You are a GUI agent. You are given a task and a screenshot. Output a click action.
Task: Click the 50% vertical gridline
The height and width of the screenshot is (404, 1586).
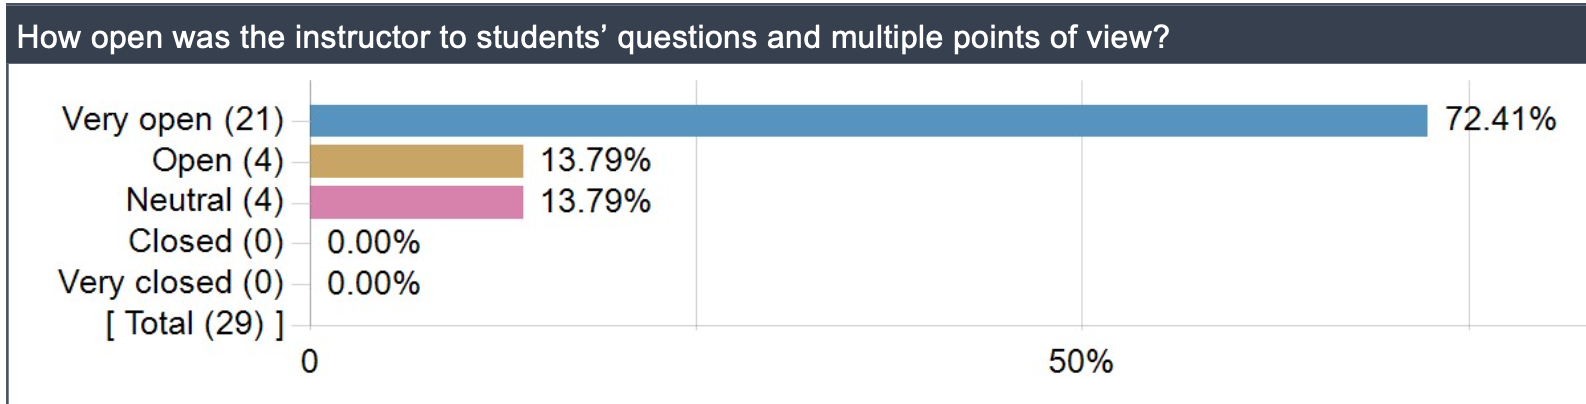click(1082, 203)
